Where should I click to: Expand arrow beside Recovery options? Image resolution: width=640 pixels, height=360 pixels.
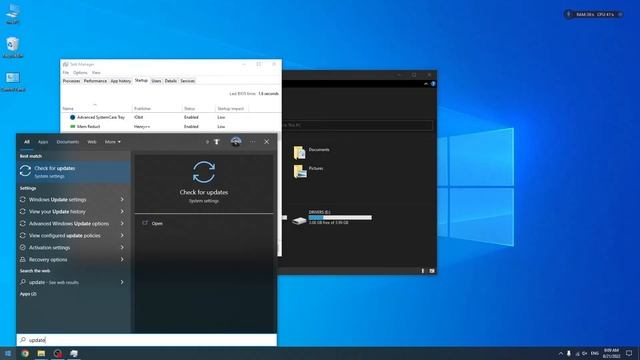tap(122, 260)
